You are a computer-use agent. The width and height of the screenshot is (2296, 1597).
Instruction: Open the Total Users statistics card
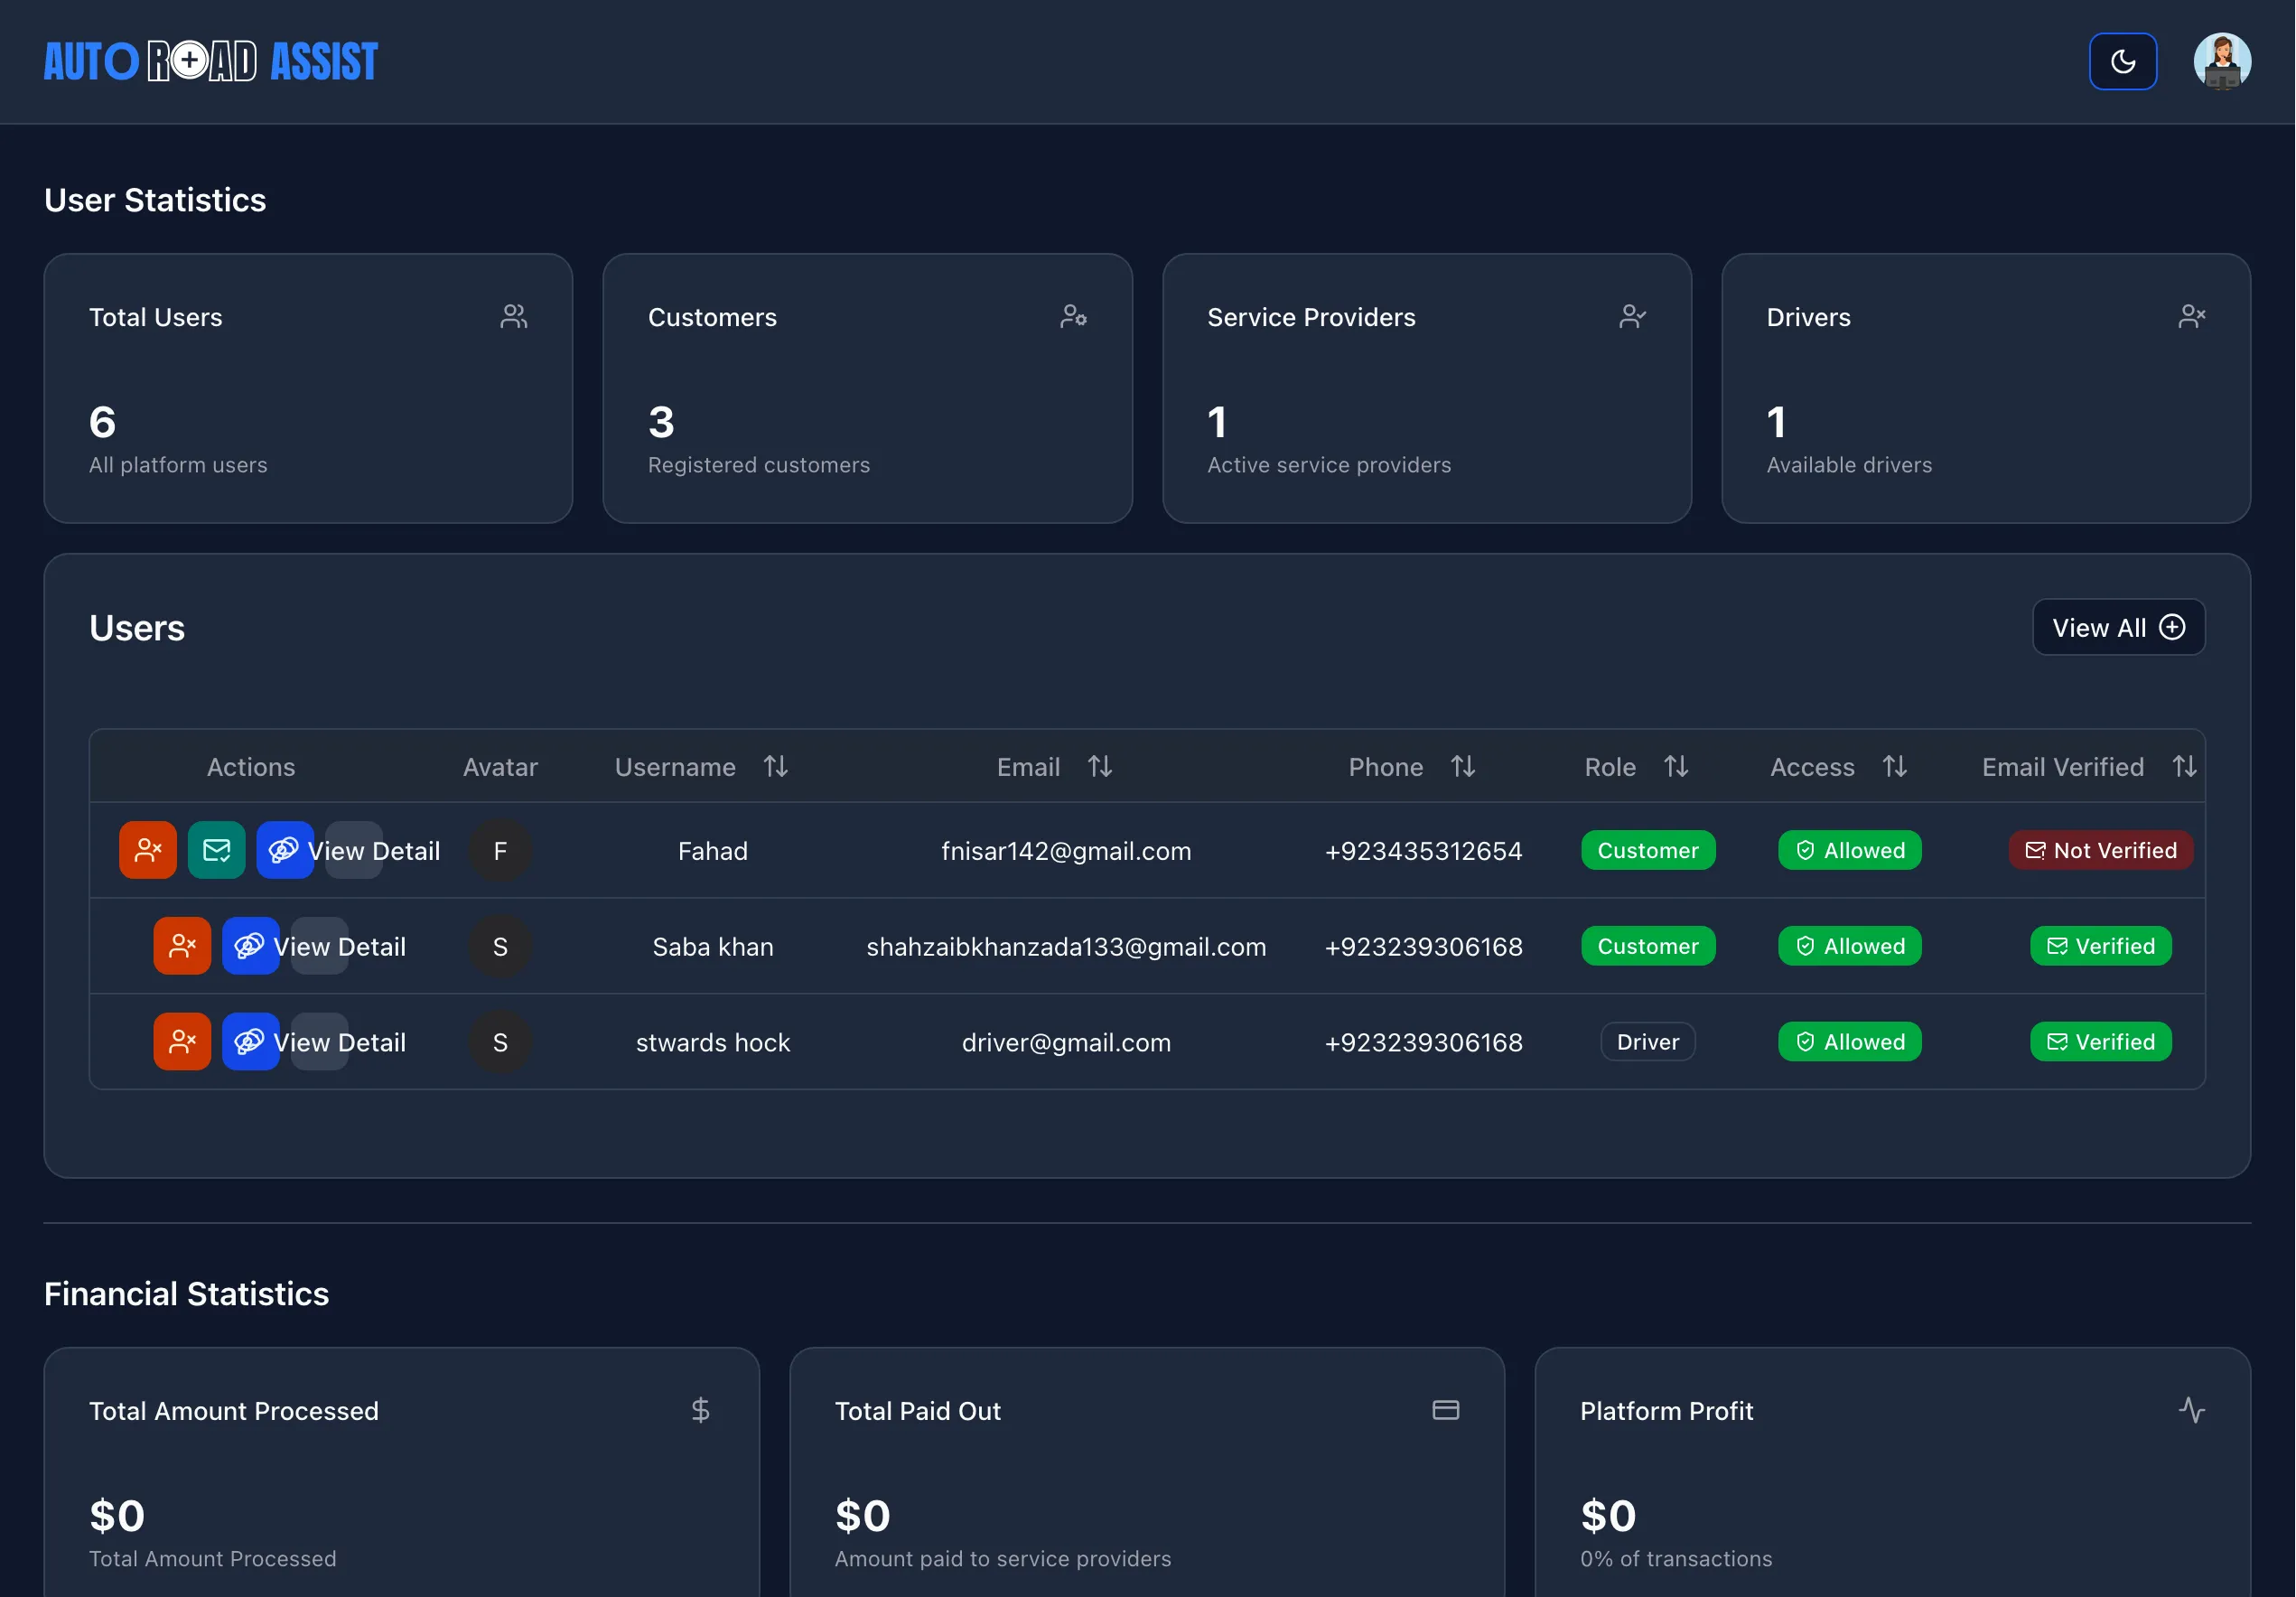point(308,388)
